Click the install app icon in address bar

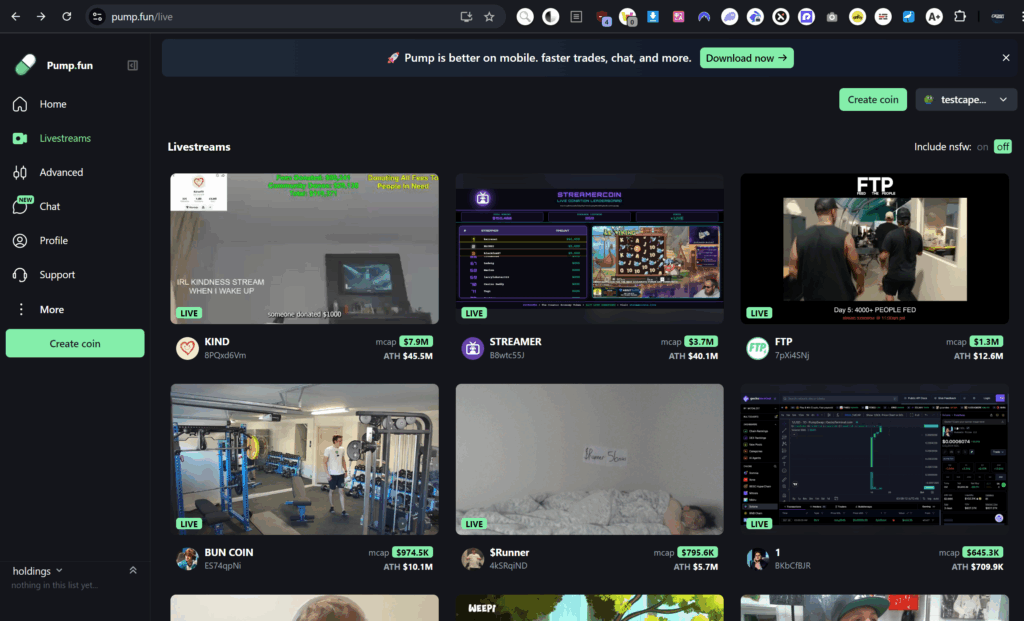click(x=466, y=16)
